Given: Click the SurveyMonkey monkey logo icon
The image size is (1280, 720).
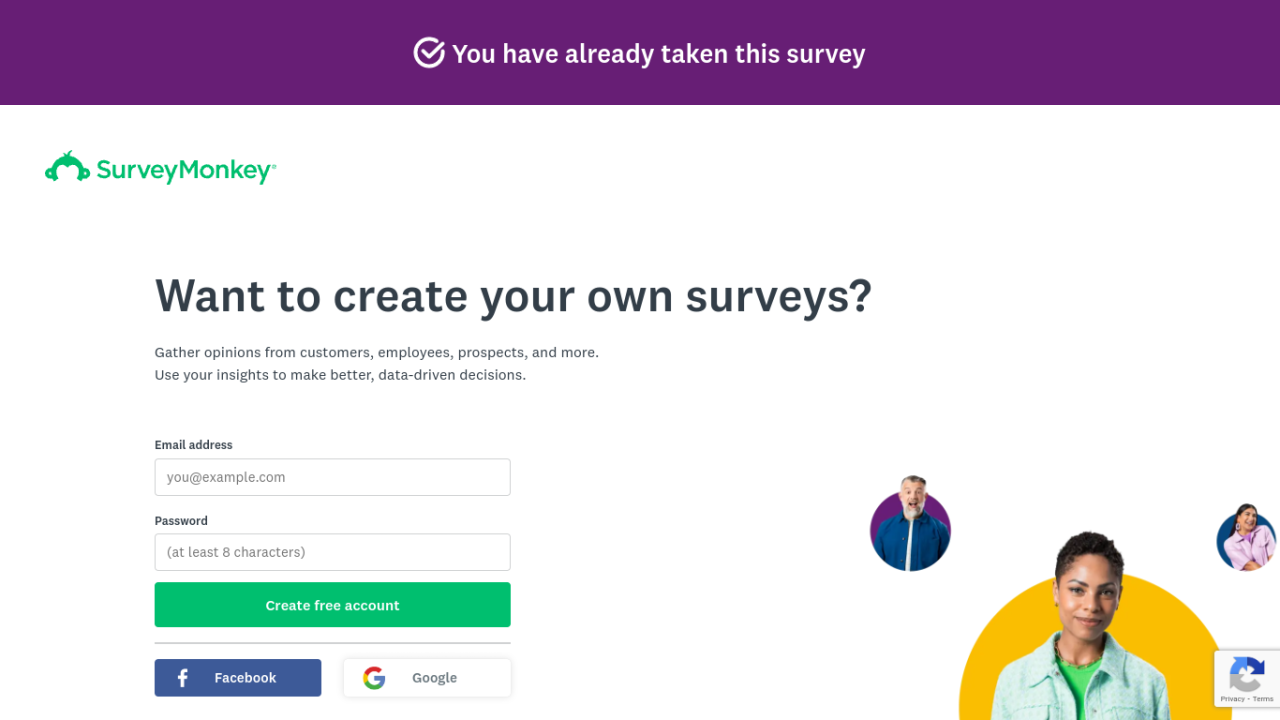Looking at the screenshot, I should click(67, 167).
